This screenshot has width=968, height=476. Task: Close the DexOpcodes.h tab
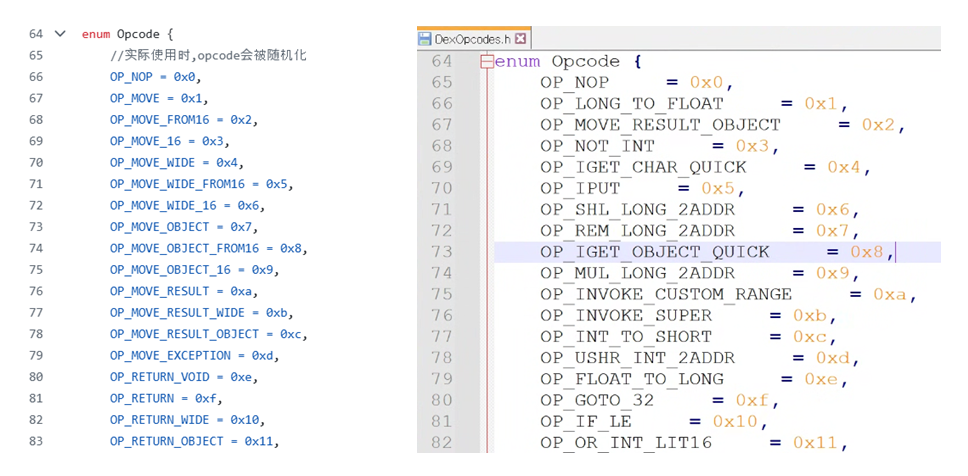521,39
